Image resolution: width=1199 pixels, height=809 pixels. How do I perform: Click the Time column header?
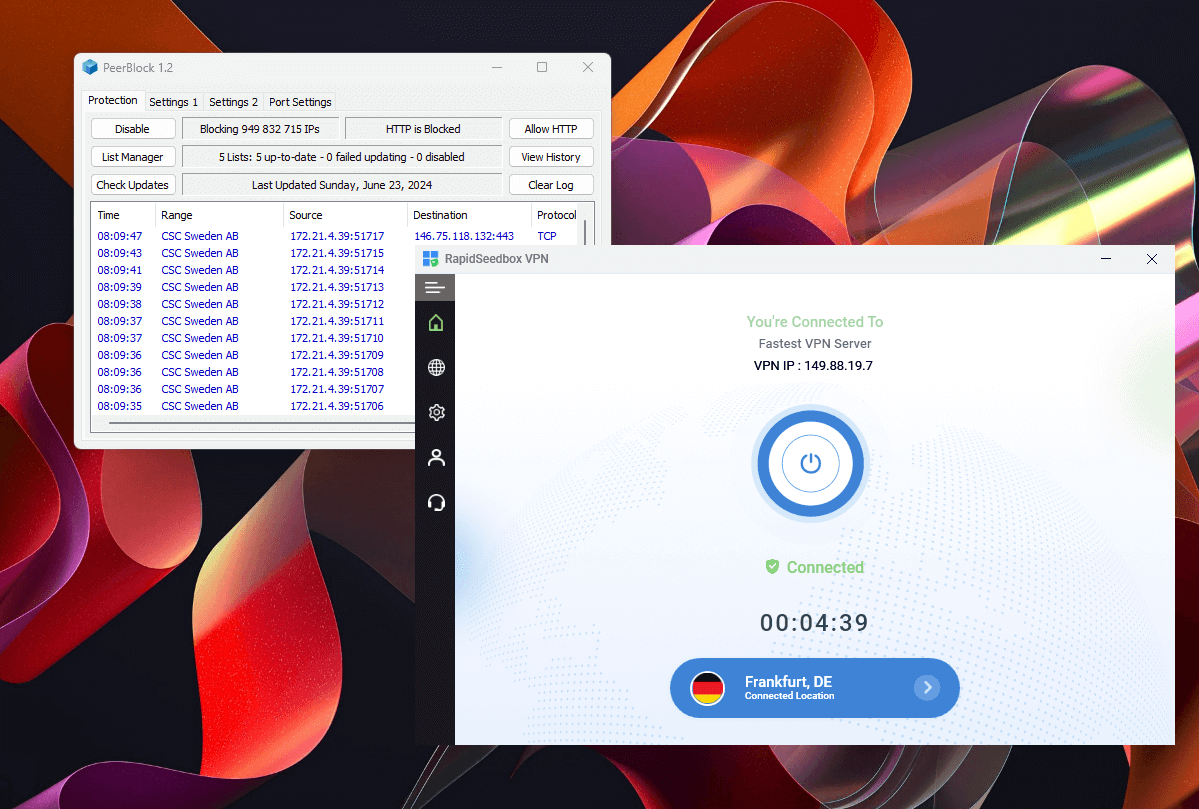point(123,215)
